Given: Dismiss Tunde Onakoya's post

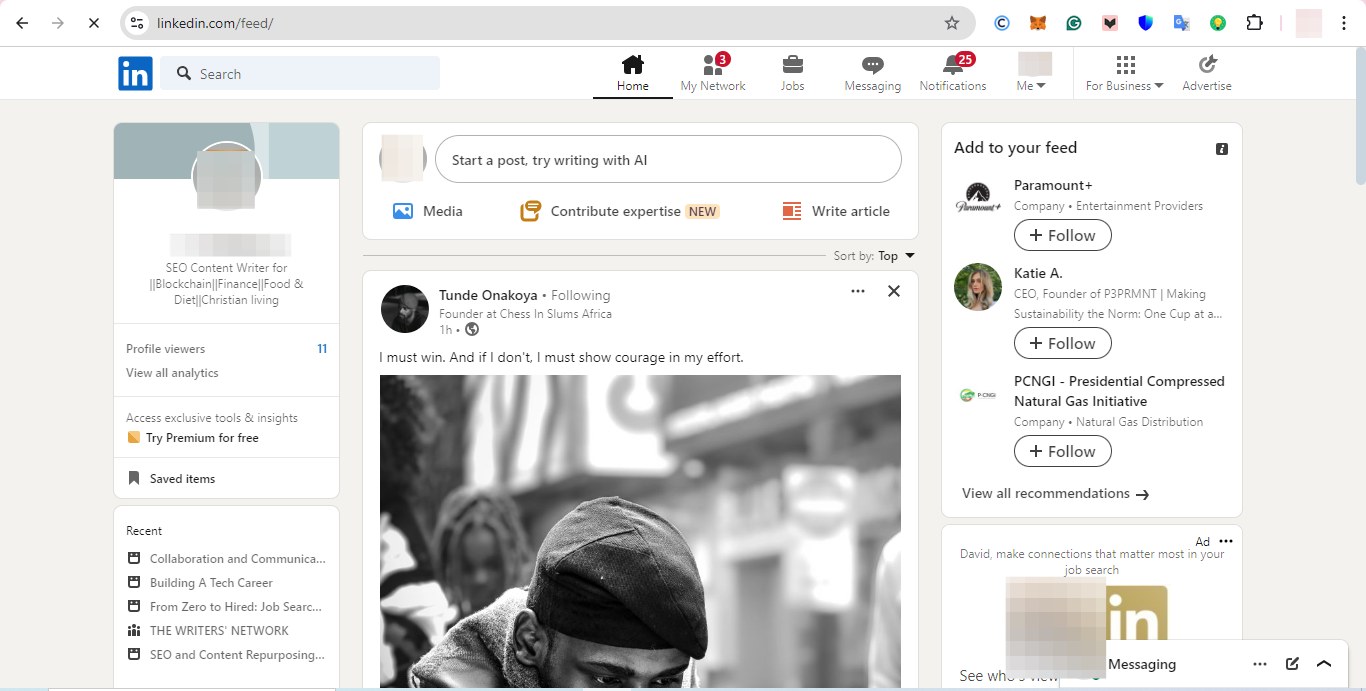Looking at the screenshot, I should (894, 291).
